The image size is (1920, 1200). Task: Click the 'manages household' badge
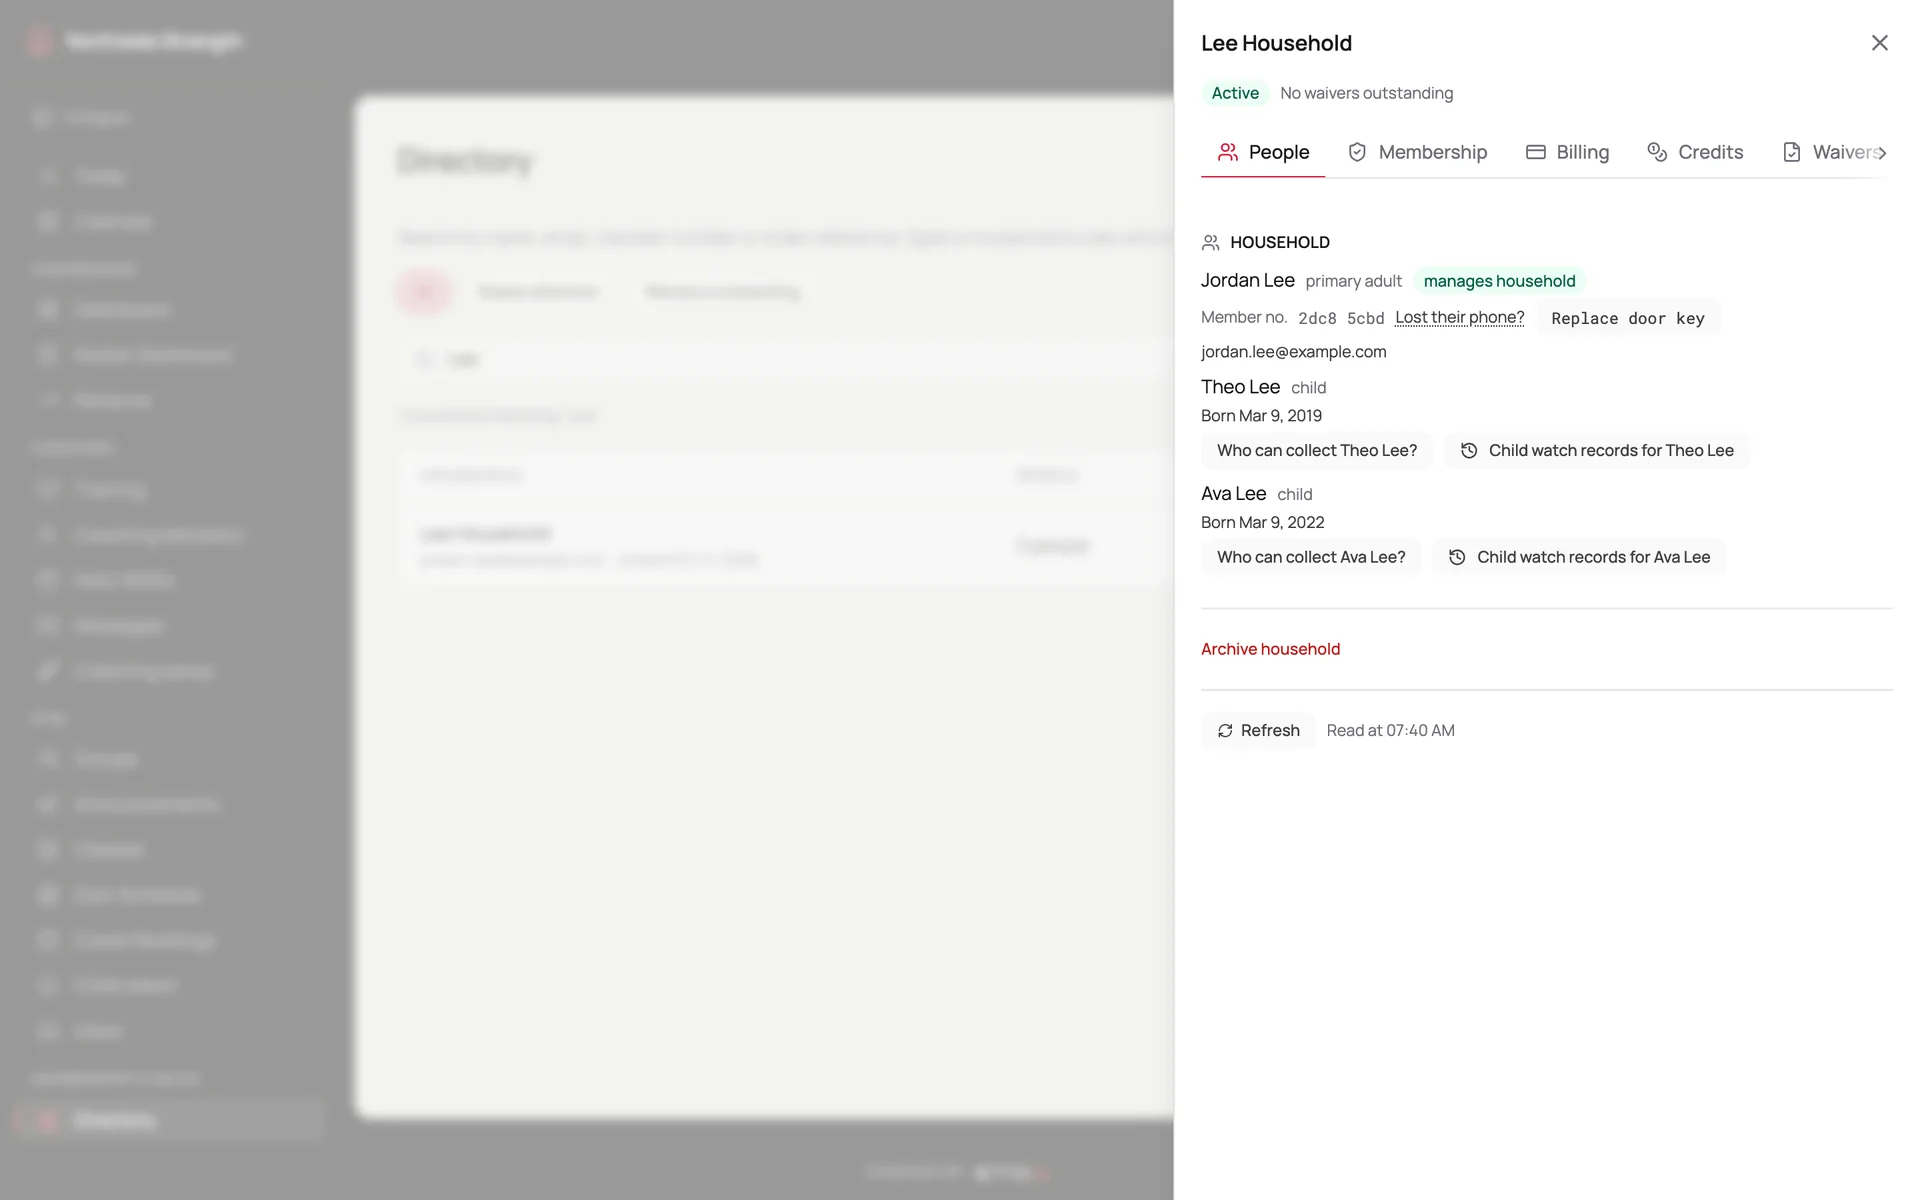1499,281
